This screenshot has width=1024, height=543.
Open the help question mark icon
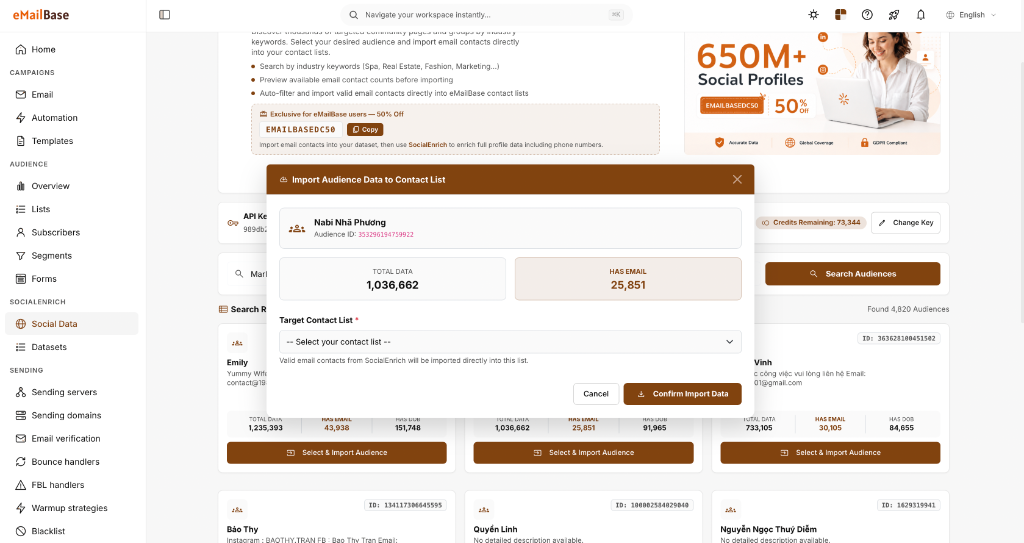pos(867,14)
